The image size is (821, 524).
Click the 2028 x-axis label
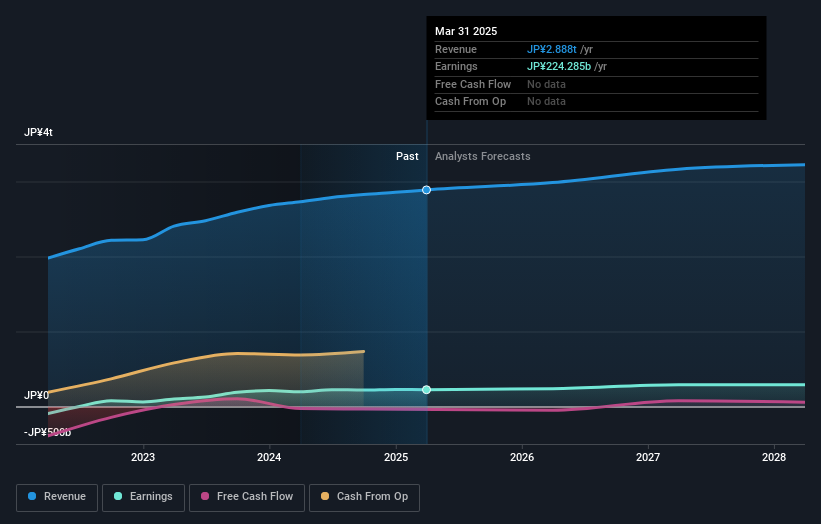click(774, 457)
